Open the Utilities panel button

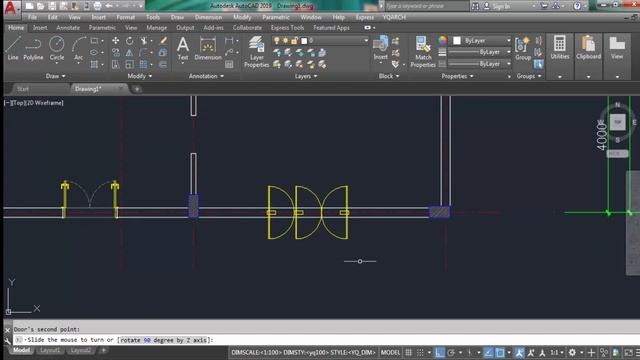[560, 48]
